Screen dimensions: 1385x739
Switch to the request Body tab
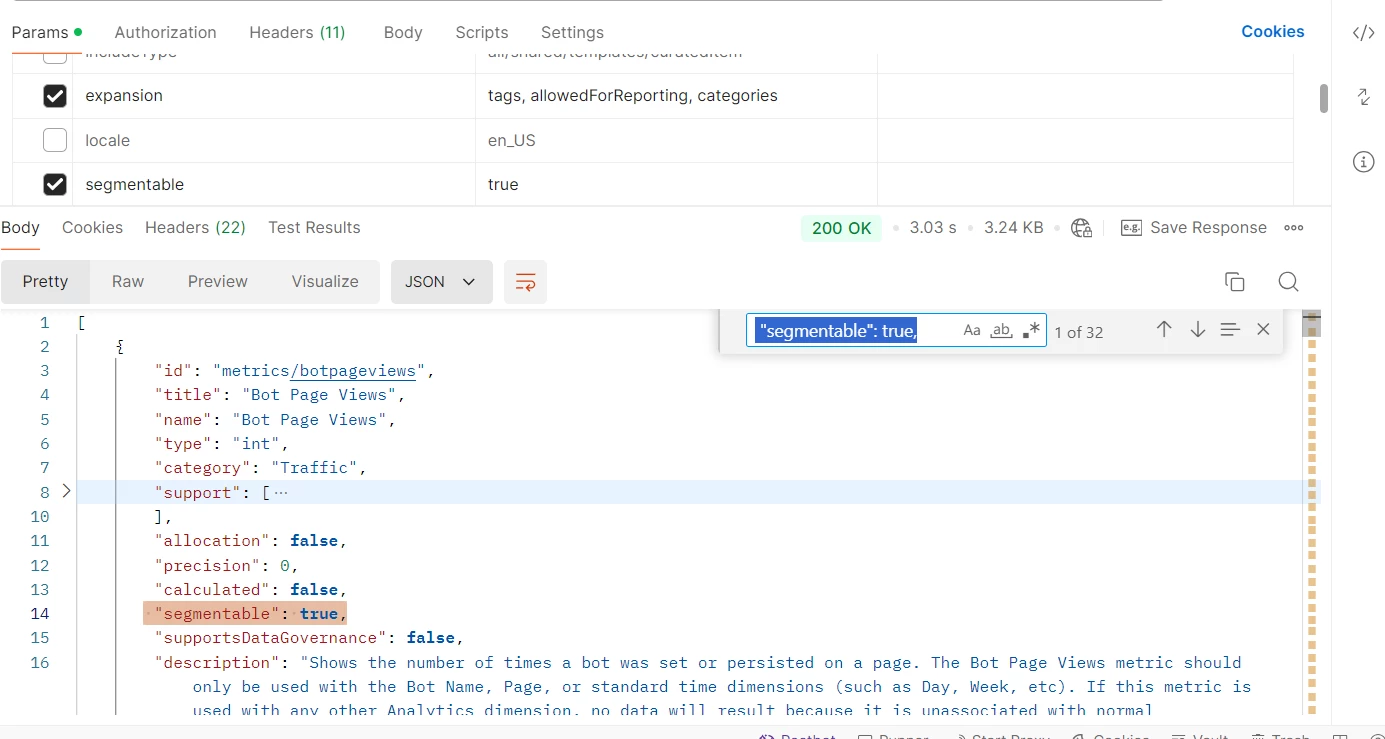point(403,32)
